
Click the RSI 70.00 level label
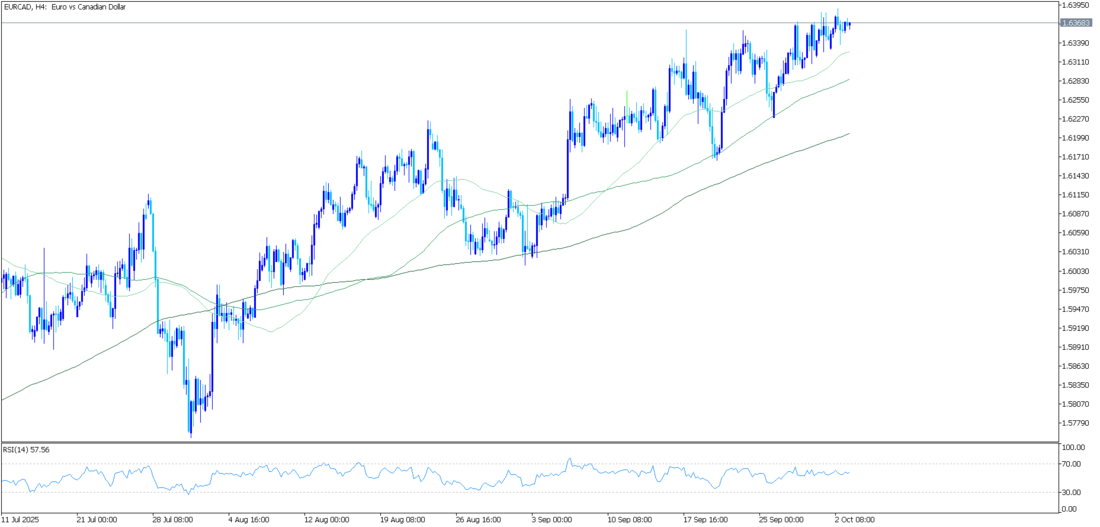(1074, 464)
